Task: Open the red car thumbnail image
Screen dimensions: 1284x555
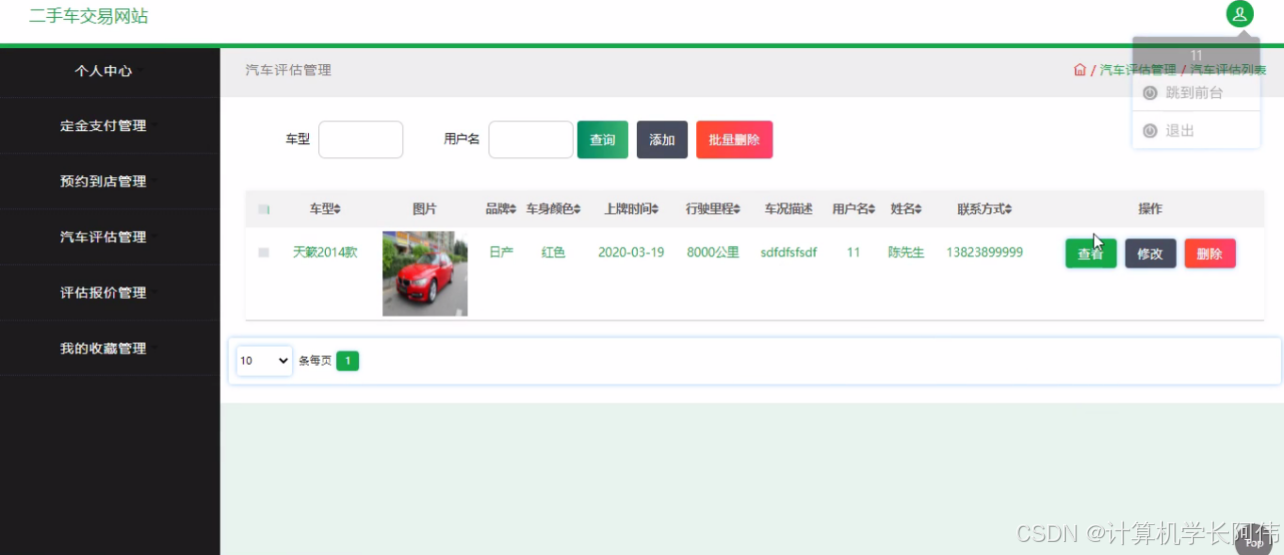Action: pyautogui.click(x=425, y=274)
